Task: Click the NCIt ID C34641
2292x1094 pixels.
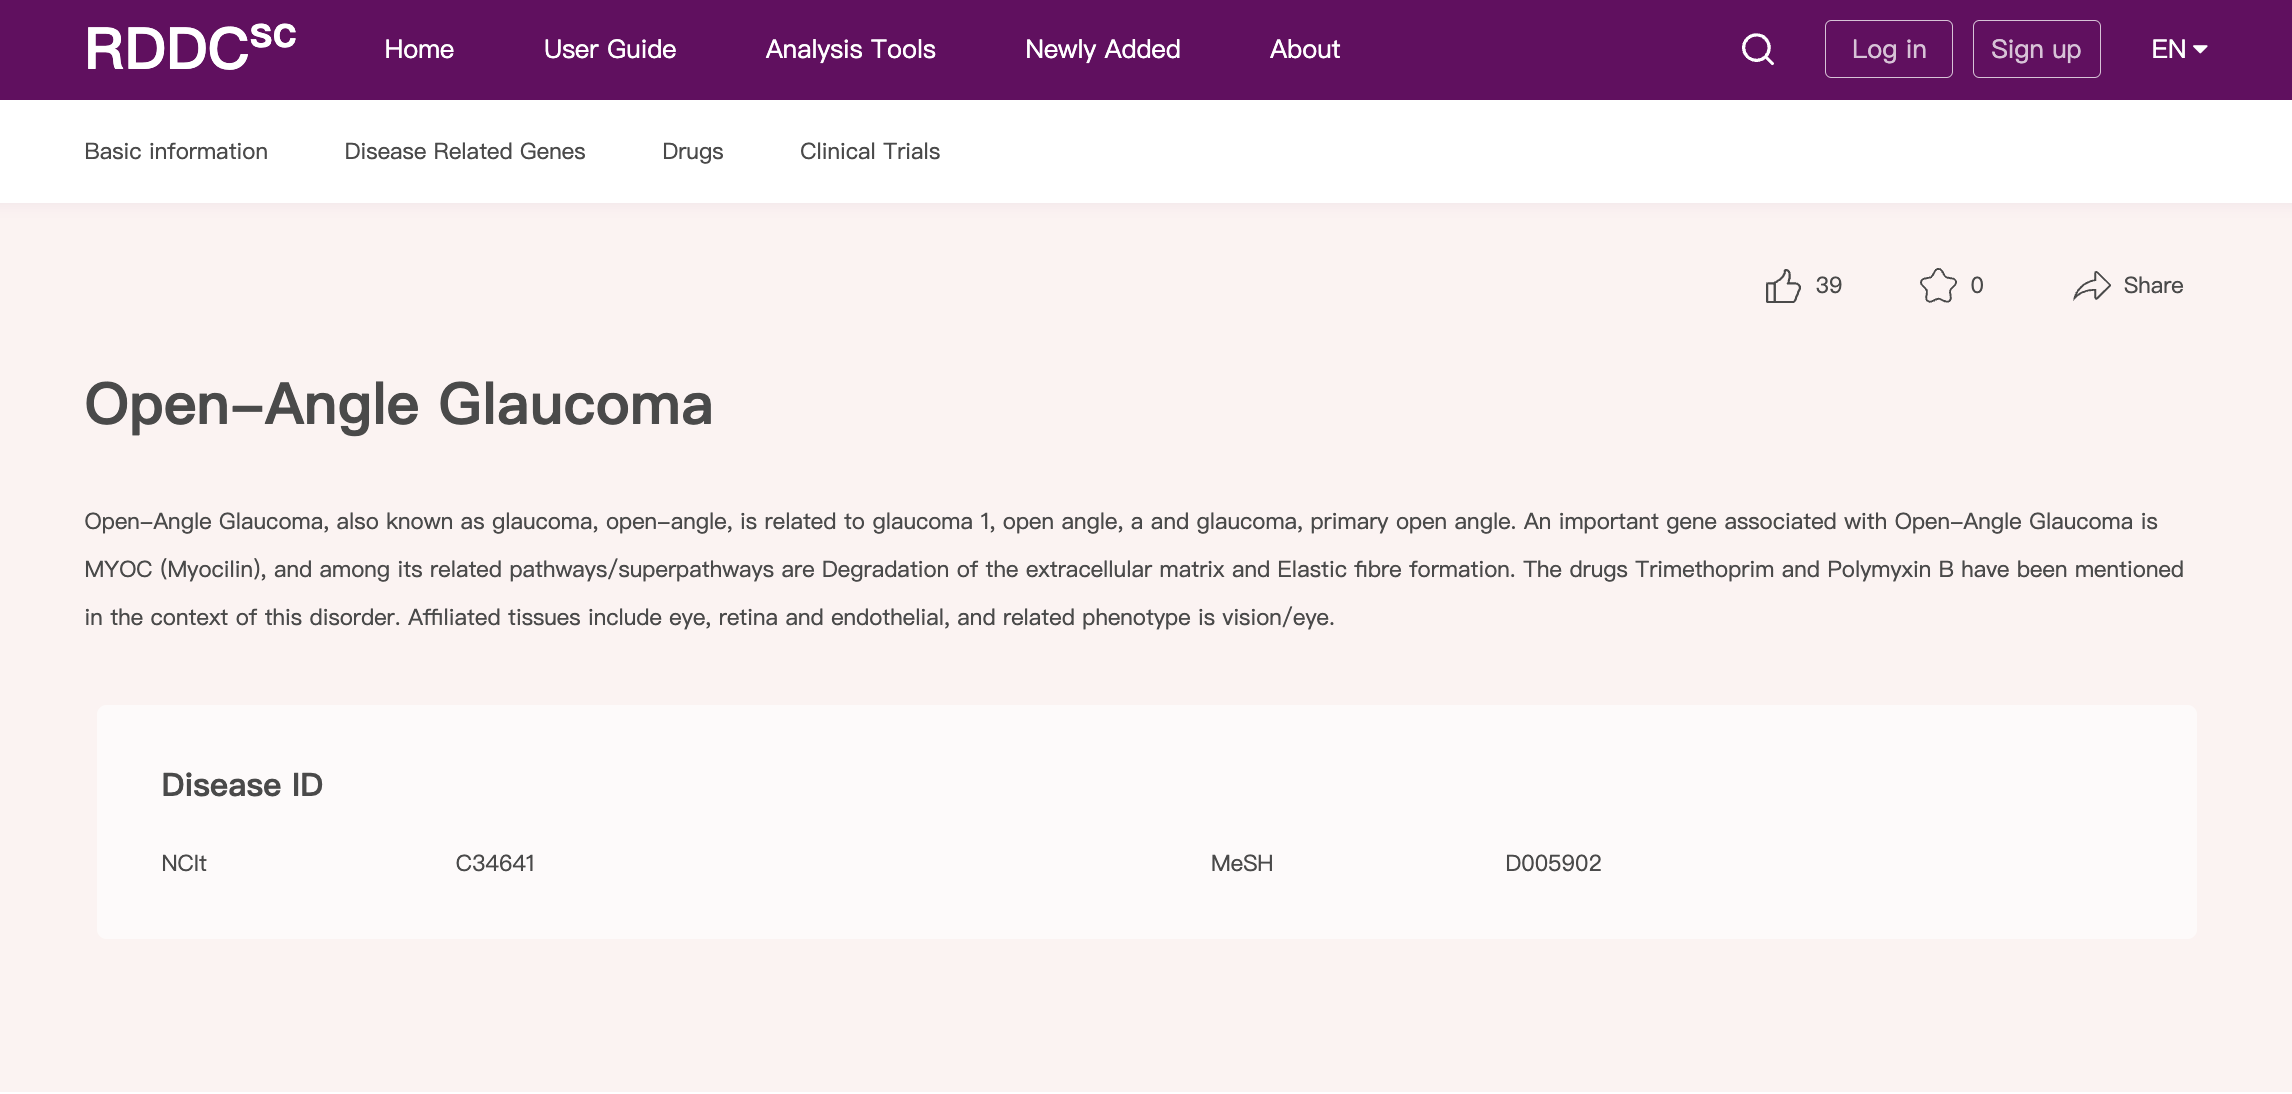Action: [x=494, y=863]
